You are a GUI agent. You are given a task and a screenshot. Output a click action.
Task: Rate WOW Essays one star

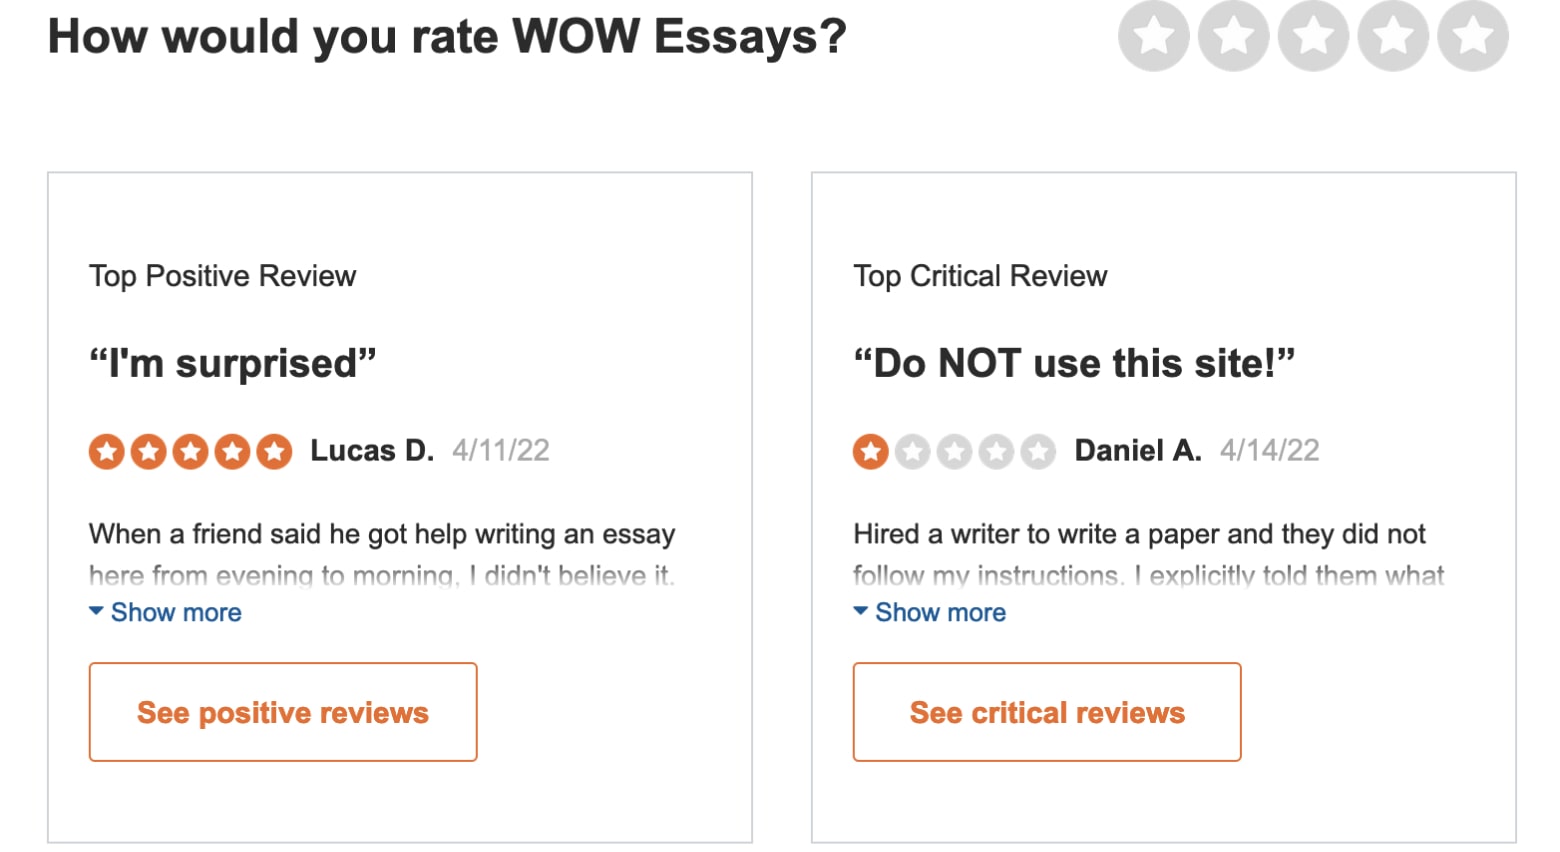(1153, 36)
